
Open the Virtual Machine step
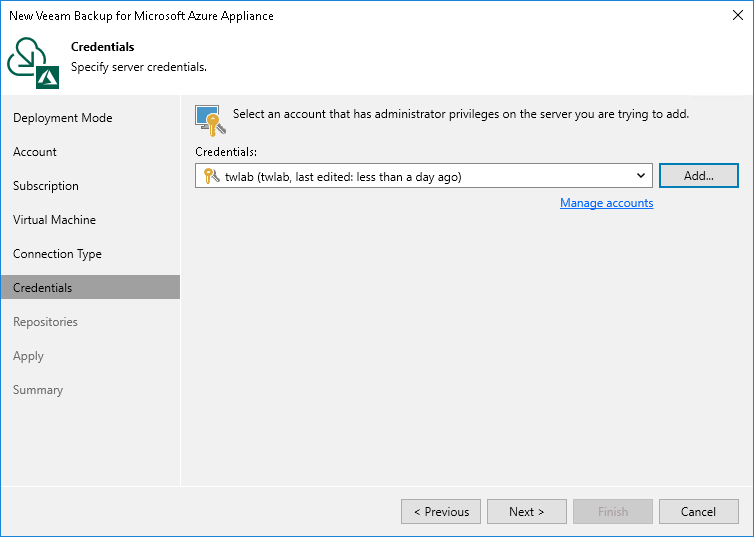point(55,220)
